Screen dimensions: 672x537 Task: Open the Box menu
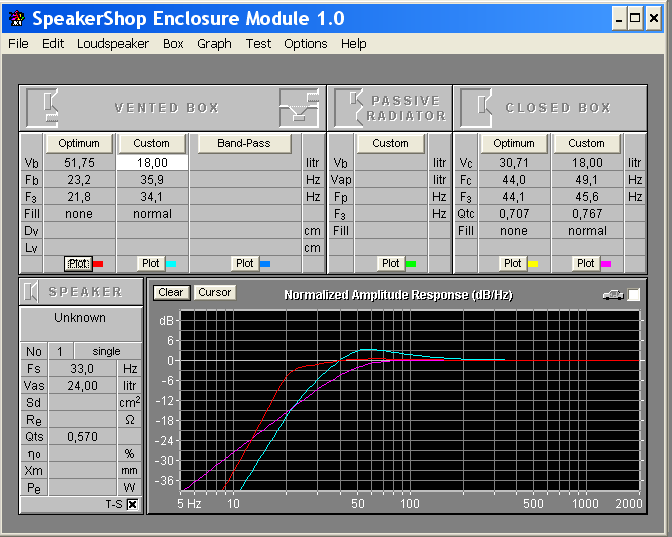pyautogui.click(x=173, y=44)
